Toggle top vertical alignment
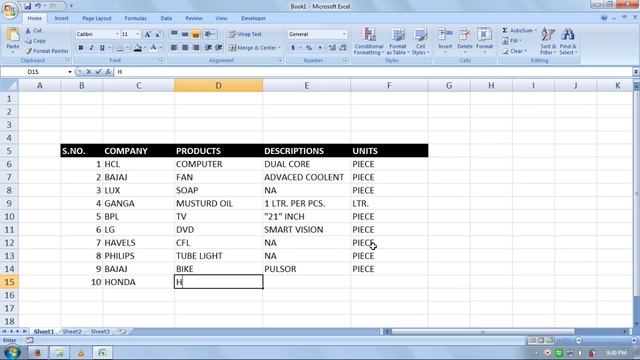Image resolution: width=640 pixels, height=360 pixels. coord(174,34)
